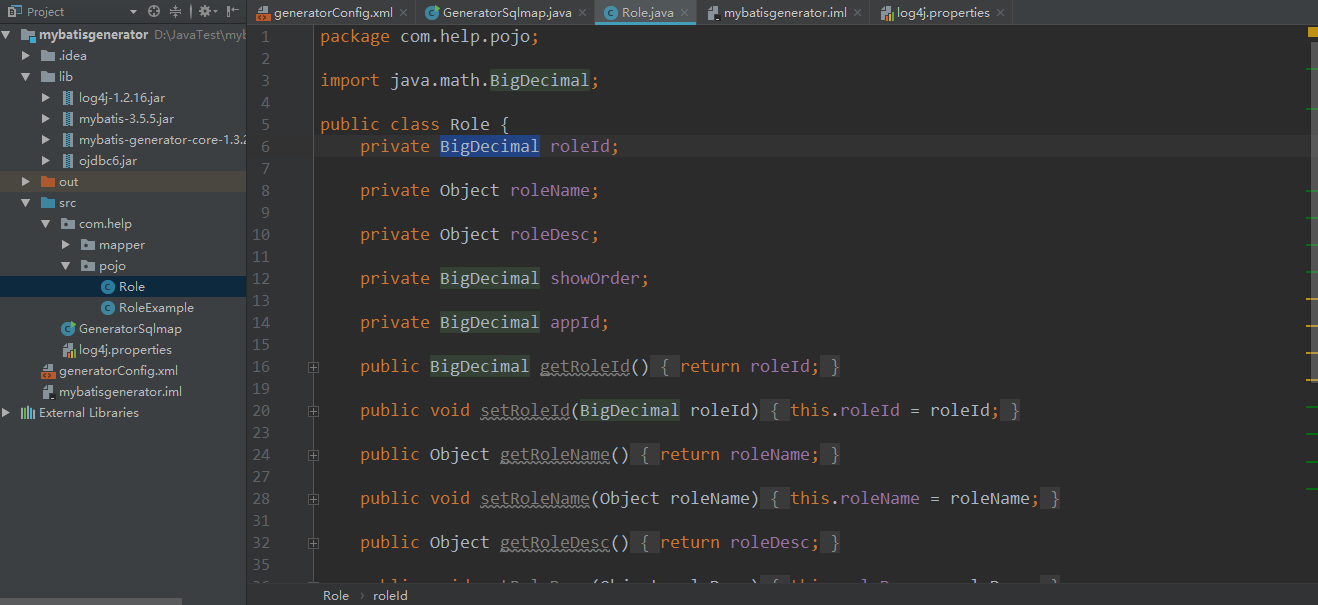Screen dimensions: 1318x605
Task: Click the package statement com.help.pojo
Action: click(430, 36)
